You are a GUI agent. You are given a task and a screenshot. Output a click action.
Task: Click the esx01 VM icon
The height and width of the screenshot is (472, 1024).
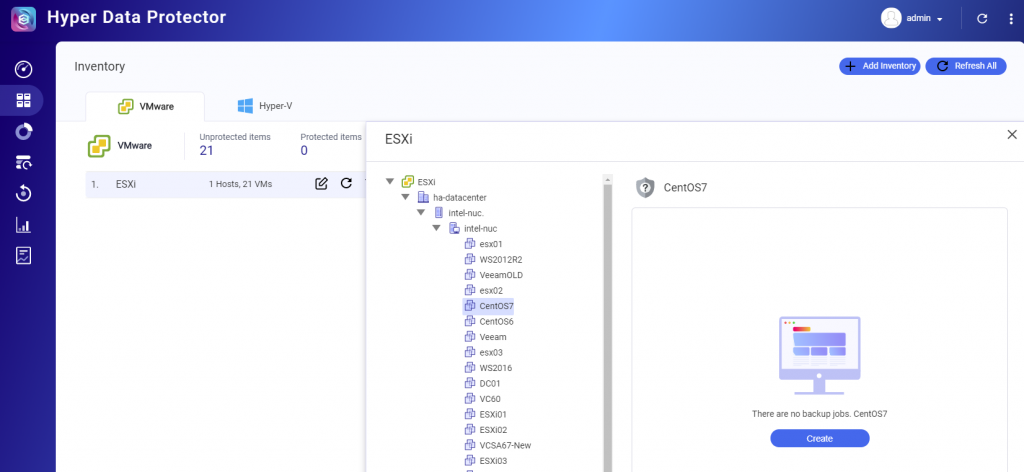[x=470, y=244]
